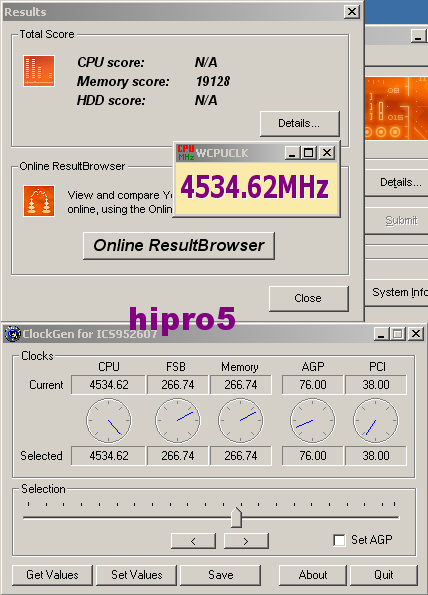428x595 pixels.
Task: Click Submit in the background window
Action: (x=397, y=220)
